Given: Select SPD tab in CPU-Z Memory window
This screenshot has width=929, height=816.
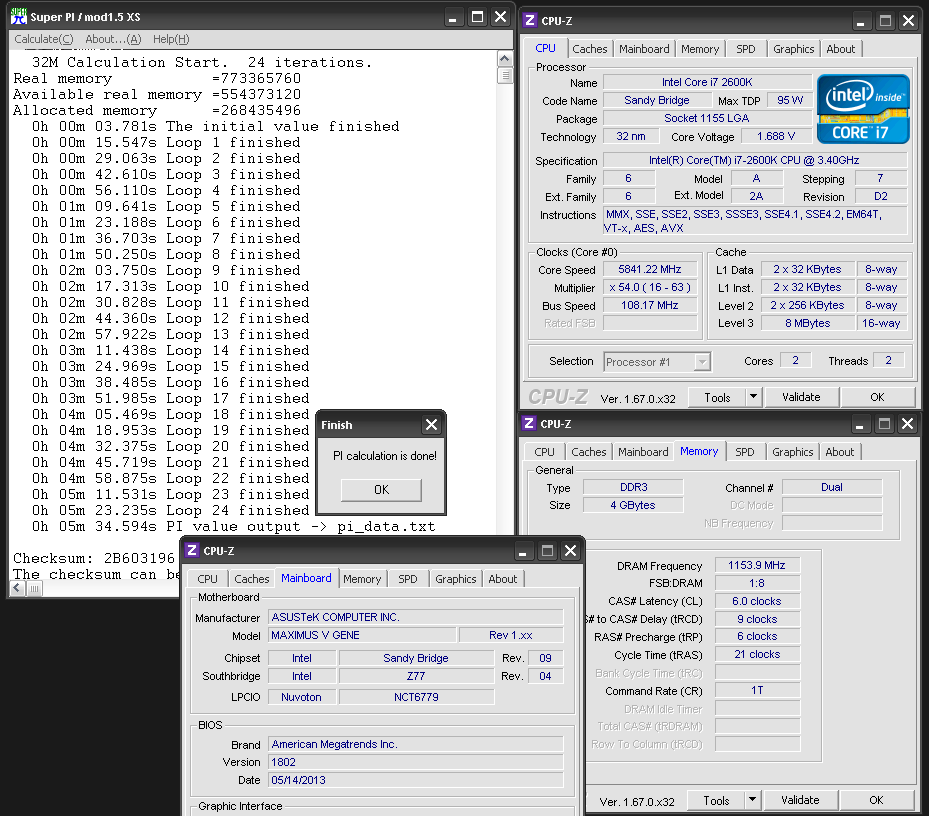Looking at the screenshot, I should coord(744,452).
